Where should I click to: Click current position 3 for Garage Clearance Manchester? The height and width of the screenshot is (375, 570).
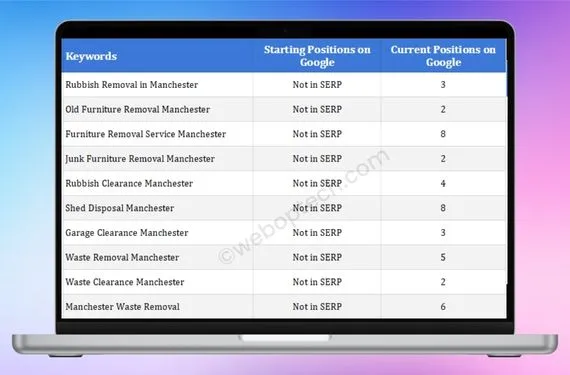(443, 233)
